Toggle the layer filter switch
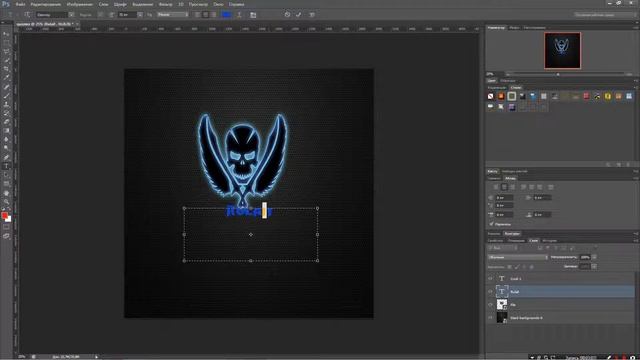 pyautogui.click(x=595, y=248)
